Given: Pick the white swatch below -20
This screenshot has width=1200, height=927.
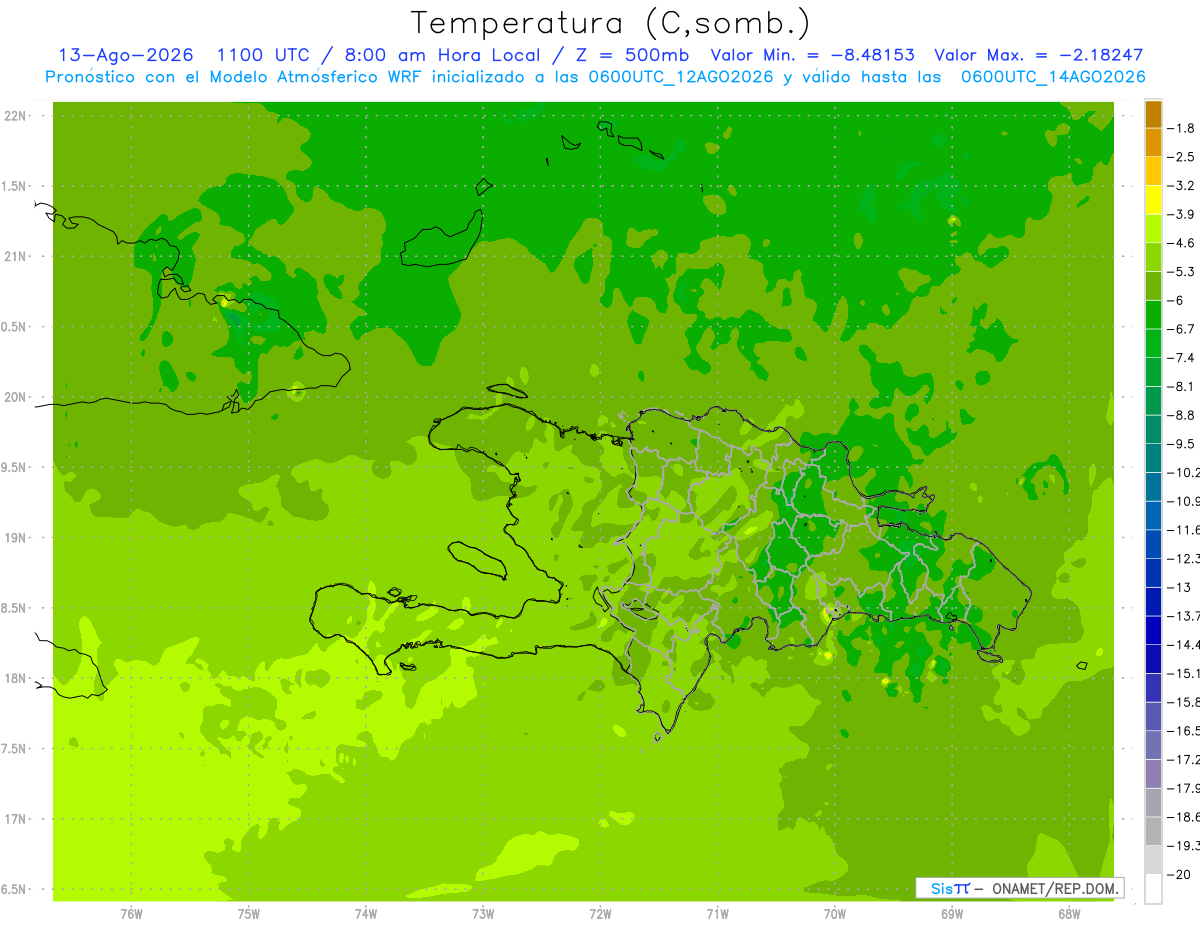Looking at the screenshot, I should (x=1153, y=888).
